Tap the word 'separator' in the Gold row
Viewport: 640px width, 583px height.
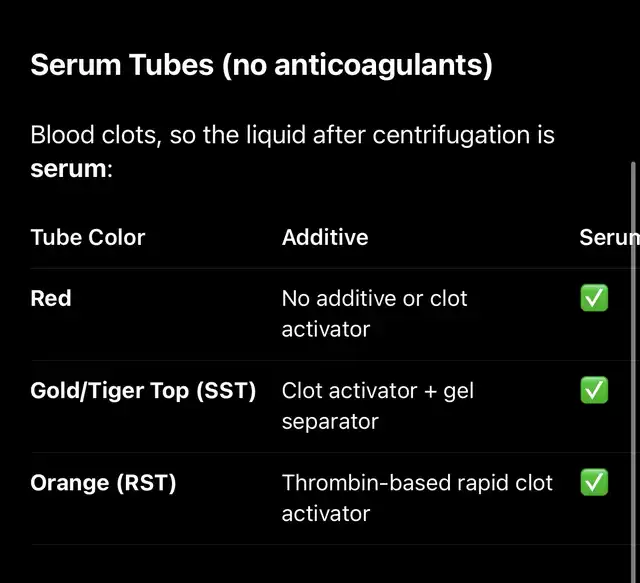pos(330,421)
